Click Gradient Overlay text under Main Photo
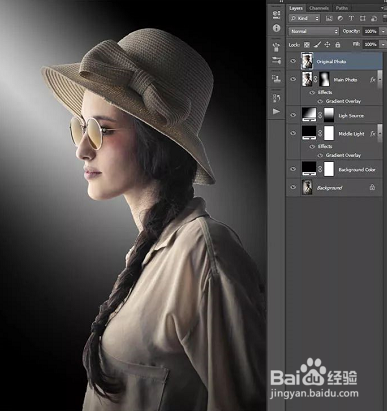Image resolution: width=387 pixels, height=411 pixels. pos(343,101)
